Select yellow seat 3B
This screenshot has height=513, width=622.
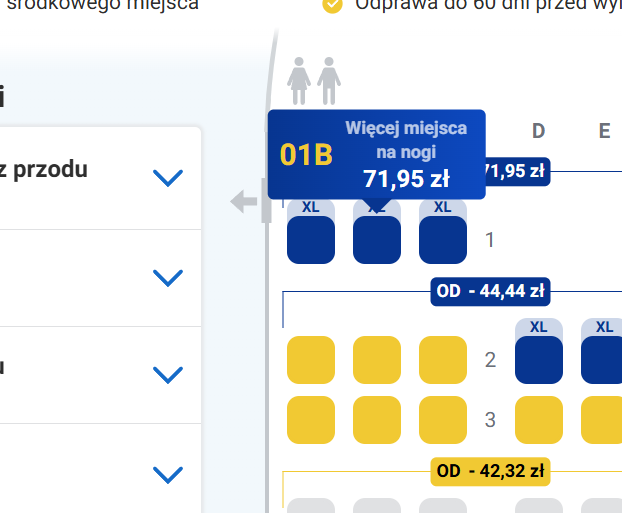click(x=377, y=420)
